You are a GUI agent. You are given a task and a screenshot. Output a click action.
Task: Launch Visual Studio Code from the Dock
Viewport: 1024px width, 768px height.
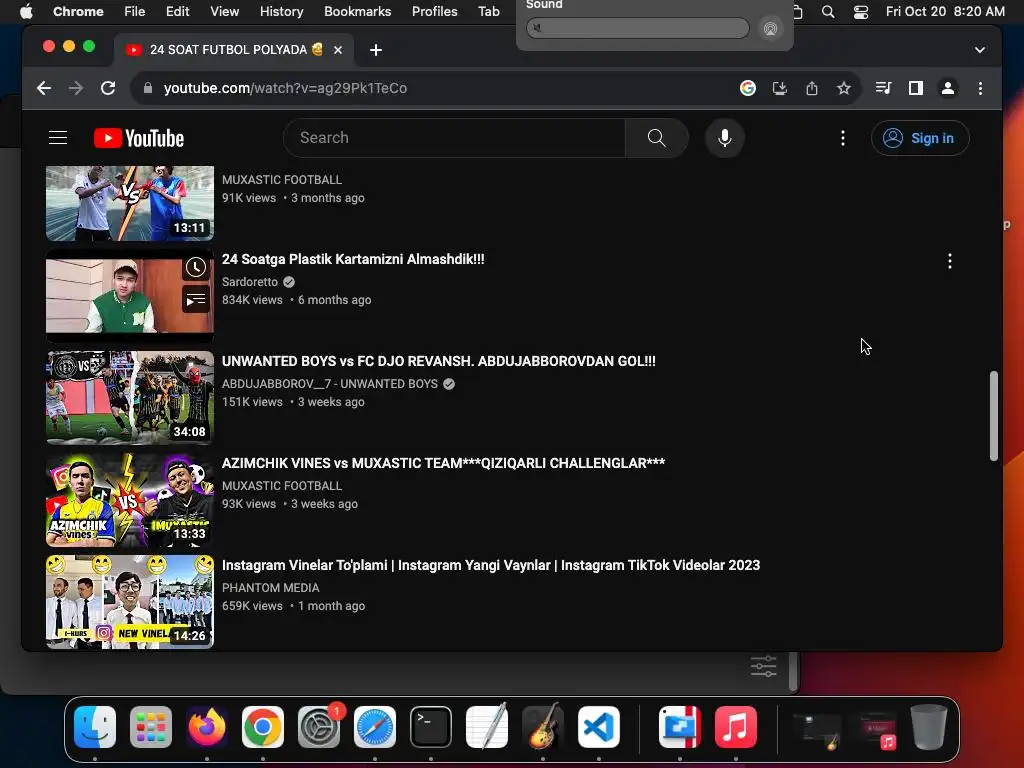[599, 726]
